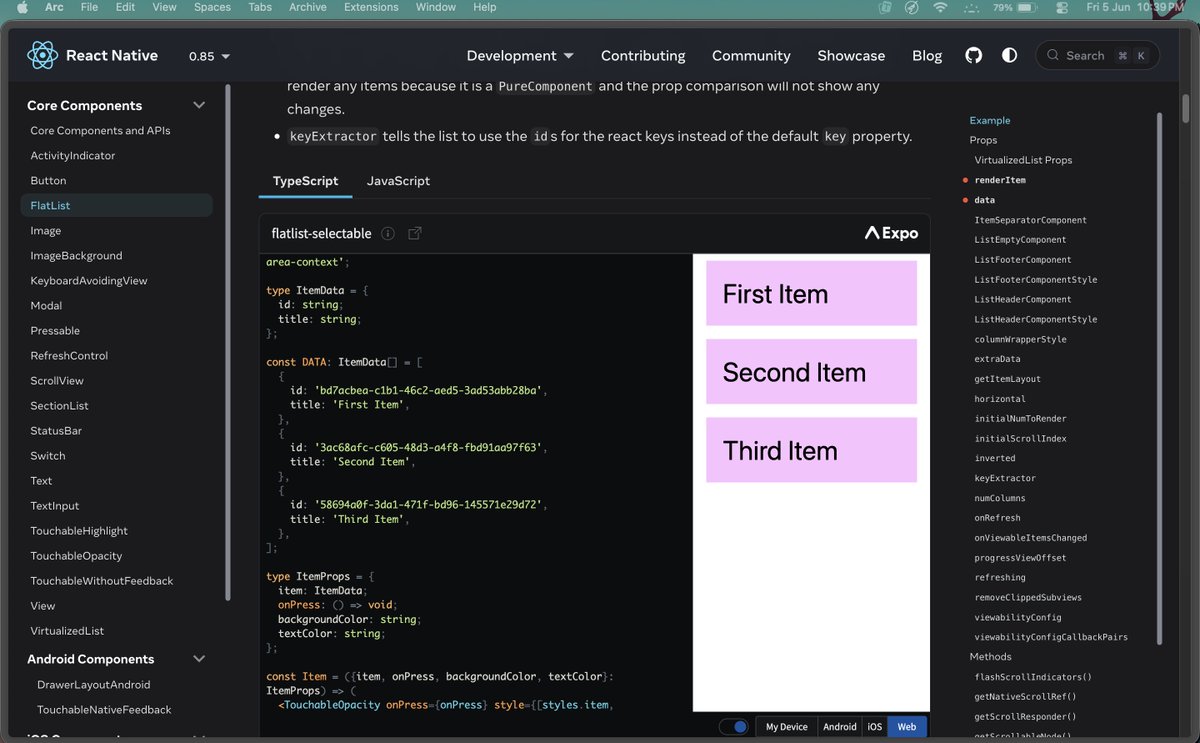1200x743 pixels.
Task: Jump to Example in the table of contents
Action: [990, 120]
